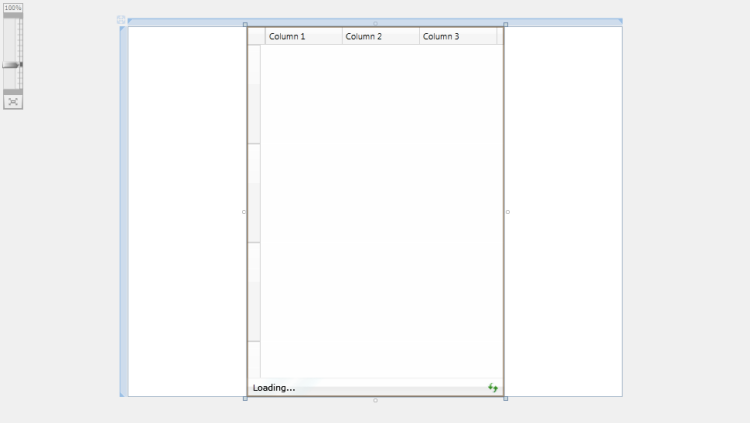Select the top-right resize handle of the grid
The width and height of the screenshot is (750, 423).
click(x=506, y=24)
